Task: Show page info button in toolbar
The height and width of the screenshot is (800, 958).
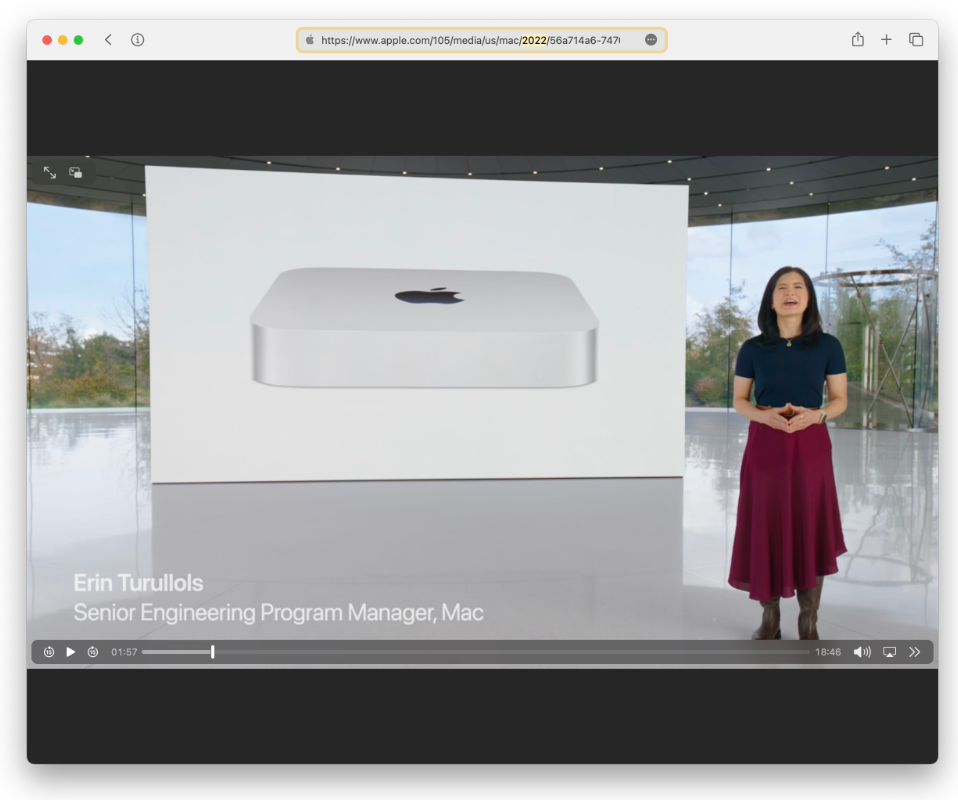Action: tap(138, 40)
